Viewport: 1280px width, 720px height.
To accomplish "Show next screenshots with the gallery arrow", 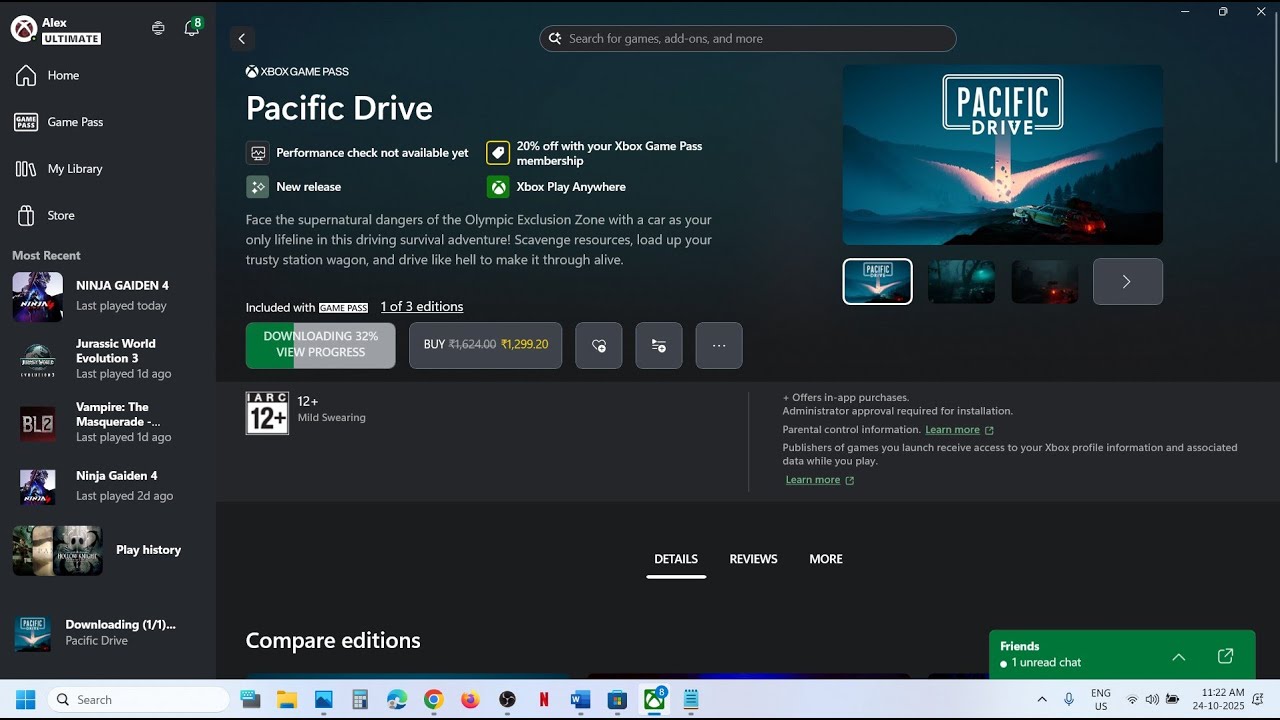I will coord(1127,282).
